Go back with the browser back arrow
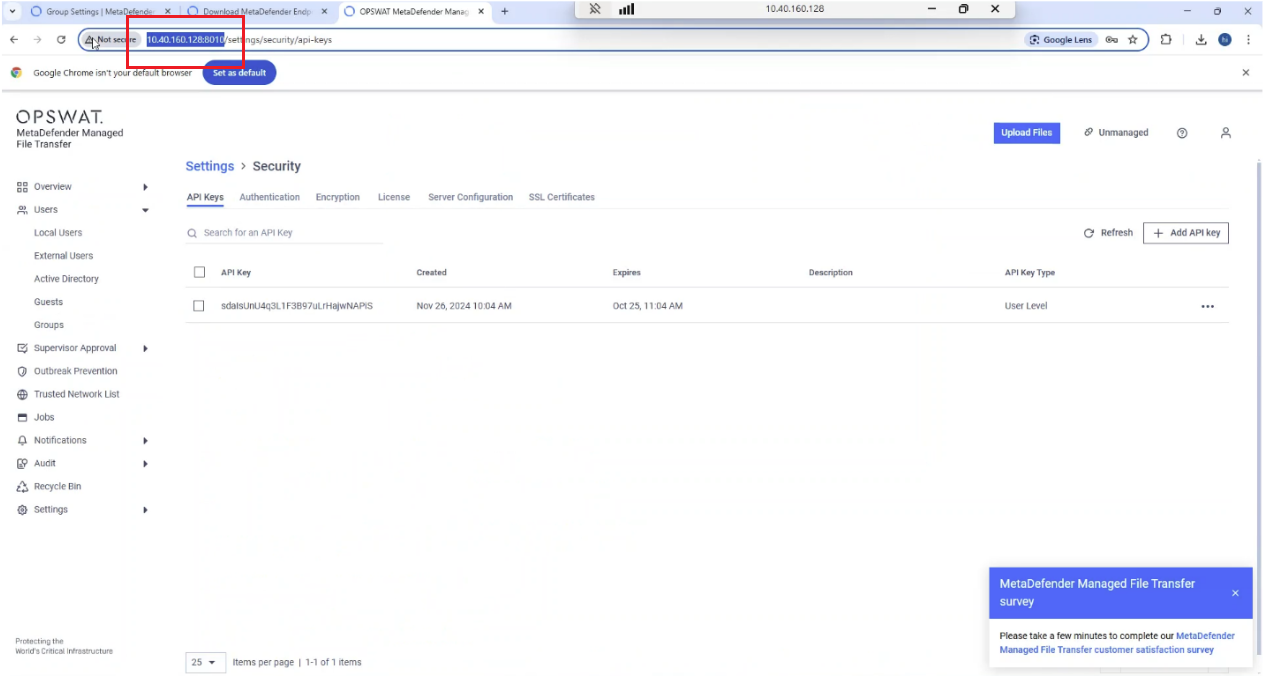The image size is (1267, 679). pos(14,40)
